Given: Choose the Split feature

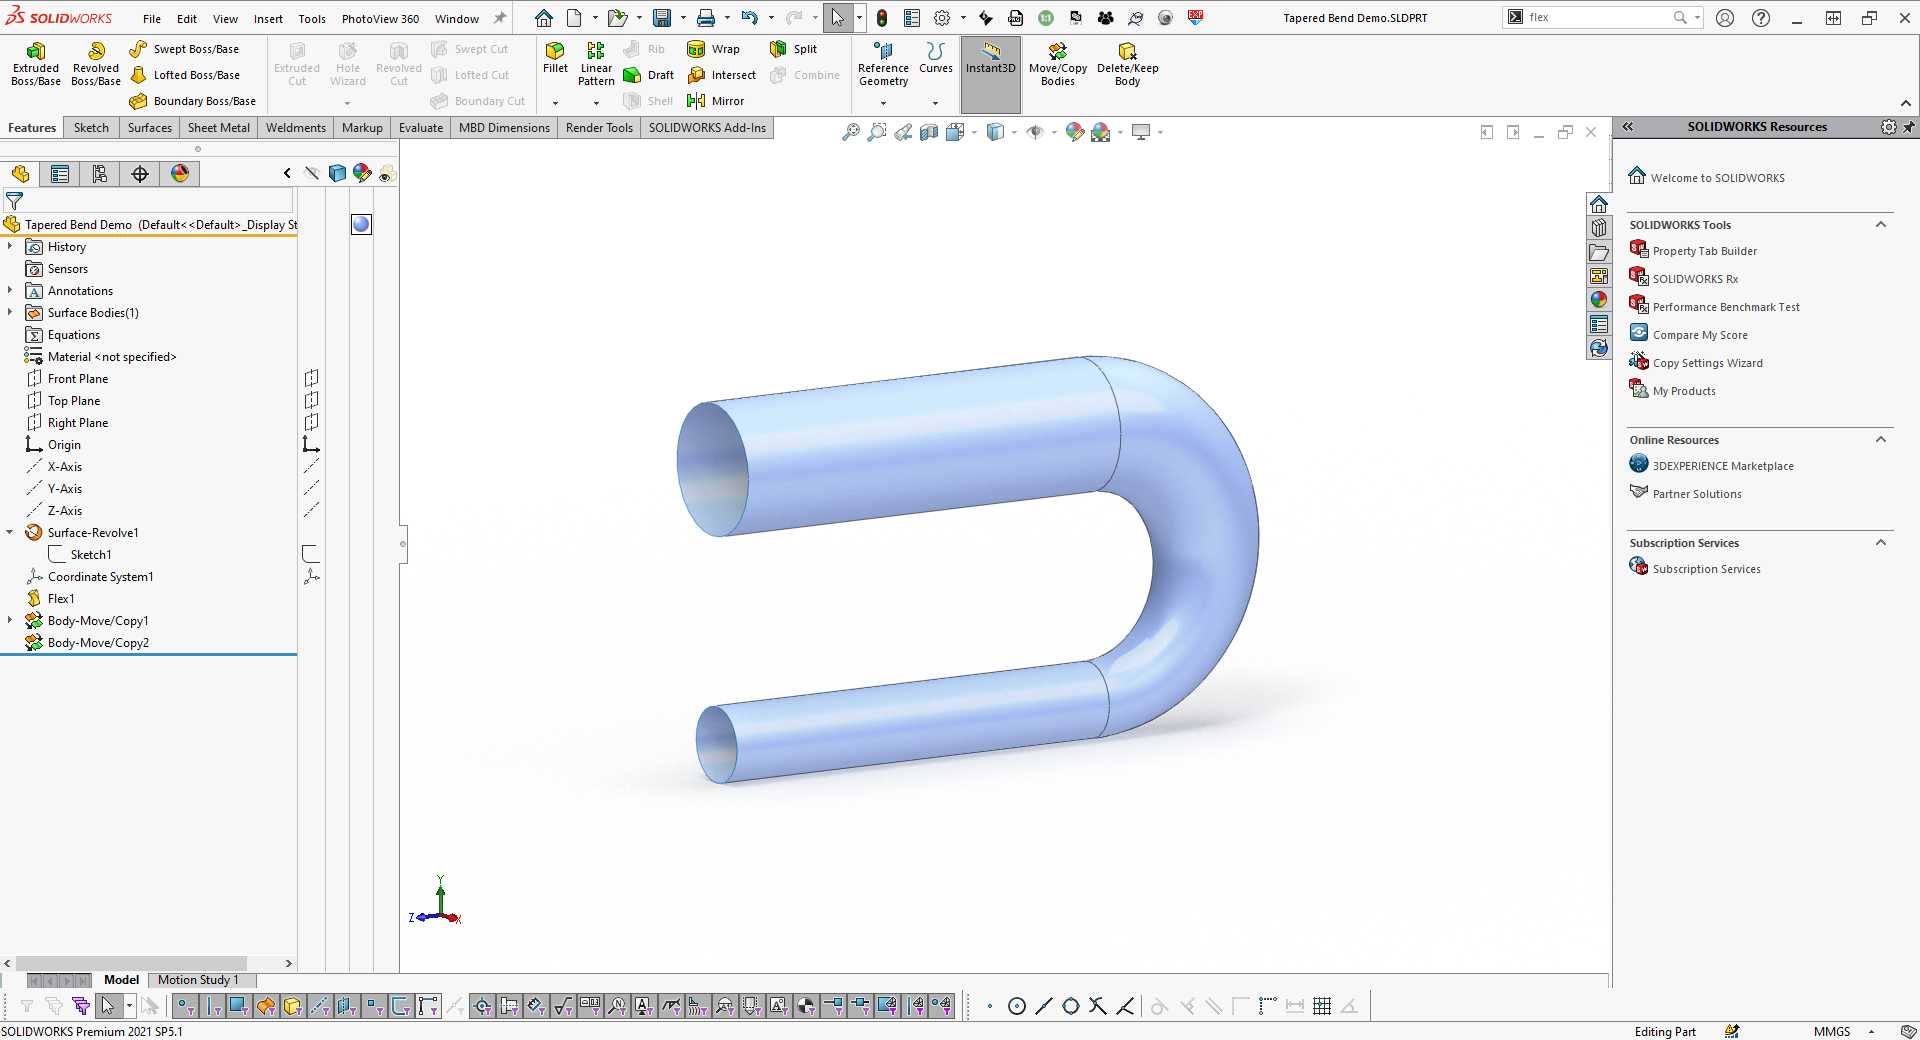Looking at the screenshot, I should pyautogui.click(x=793, y=49).
